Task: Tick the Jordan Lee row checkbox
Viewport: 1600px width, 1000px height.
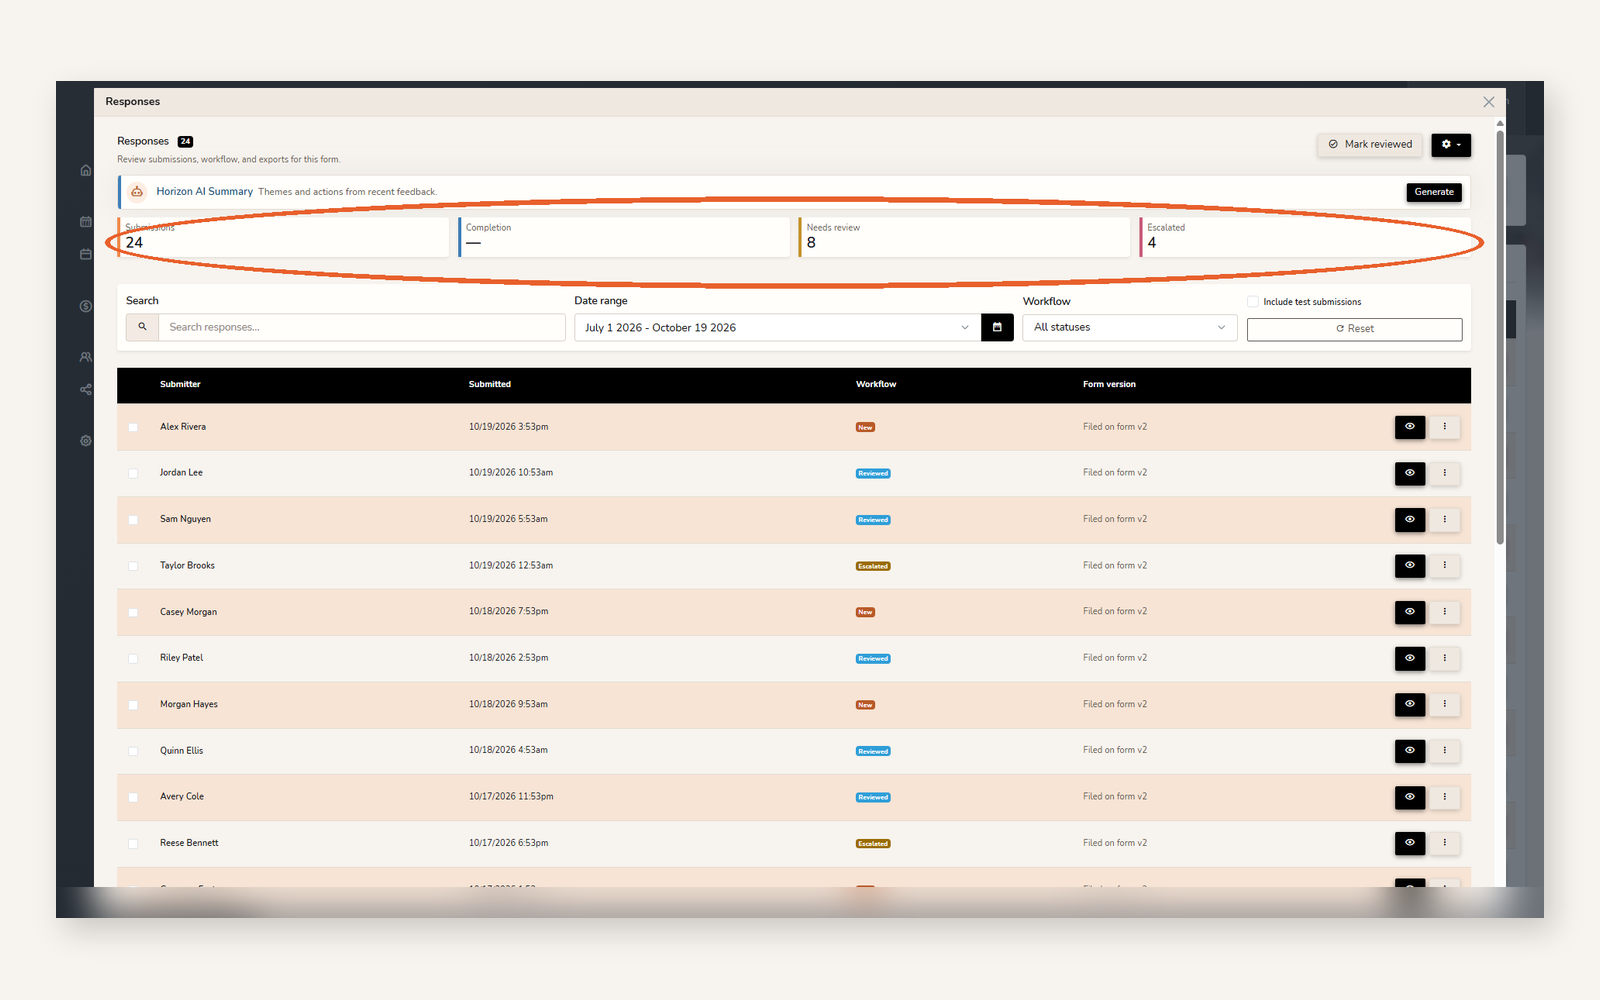Action: pyautogui.click(x=133, y=473)
